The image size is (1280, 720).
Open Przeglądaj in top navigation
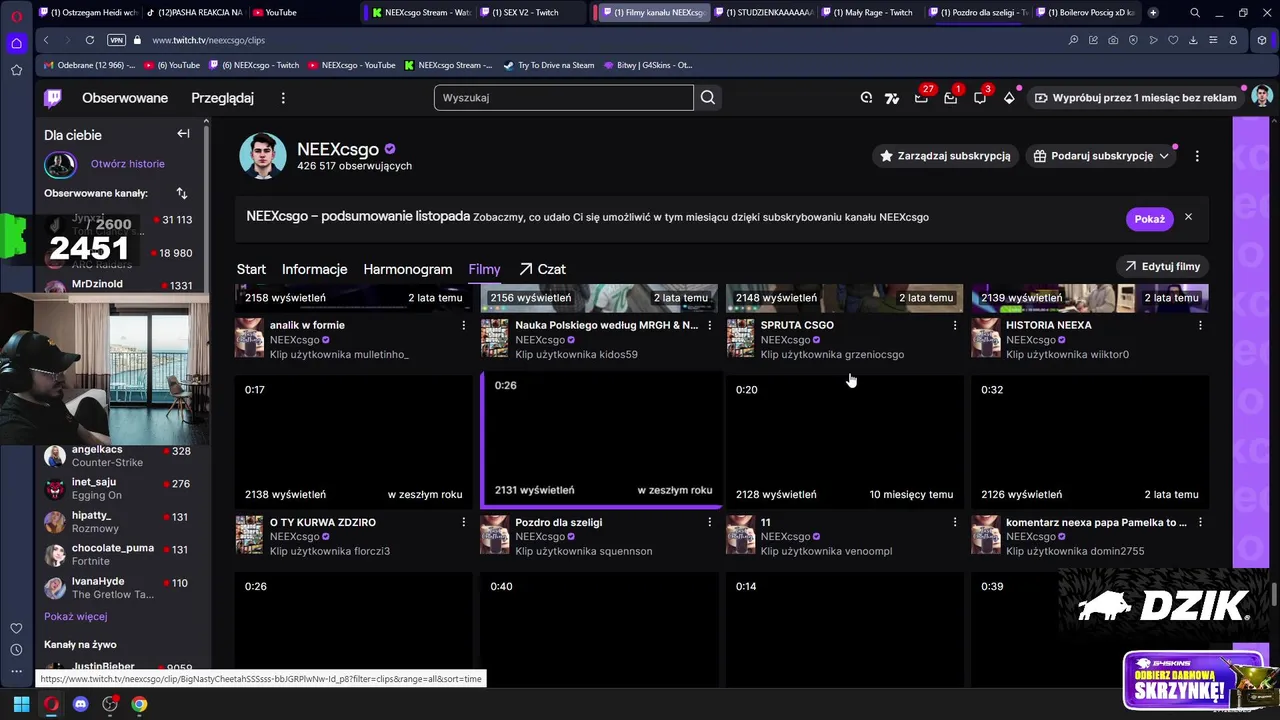[x=223, y=98]
